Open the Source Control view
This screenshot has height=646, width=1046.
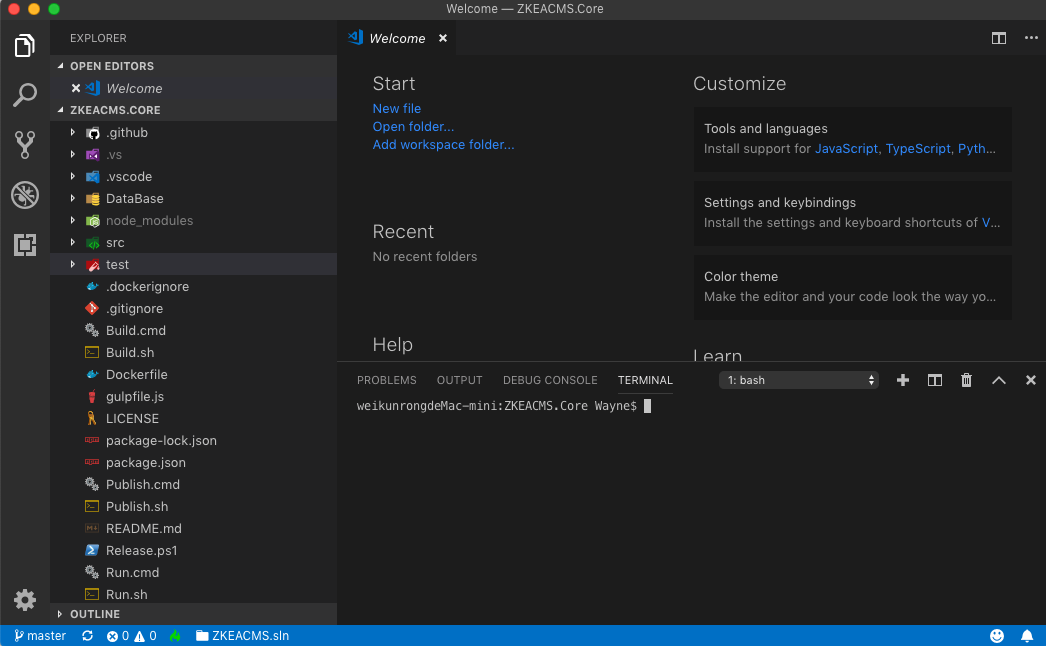25,145
